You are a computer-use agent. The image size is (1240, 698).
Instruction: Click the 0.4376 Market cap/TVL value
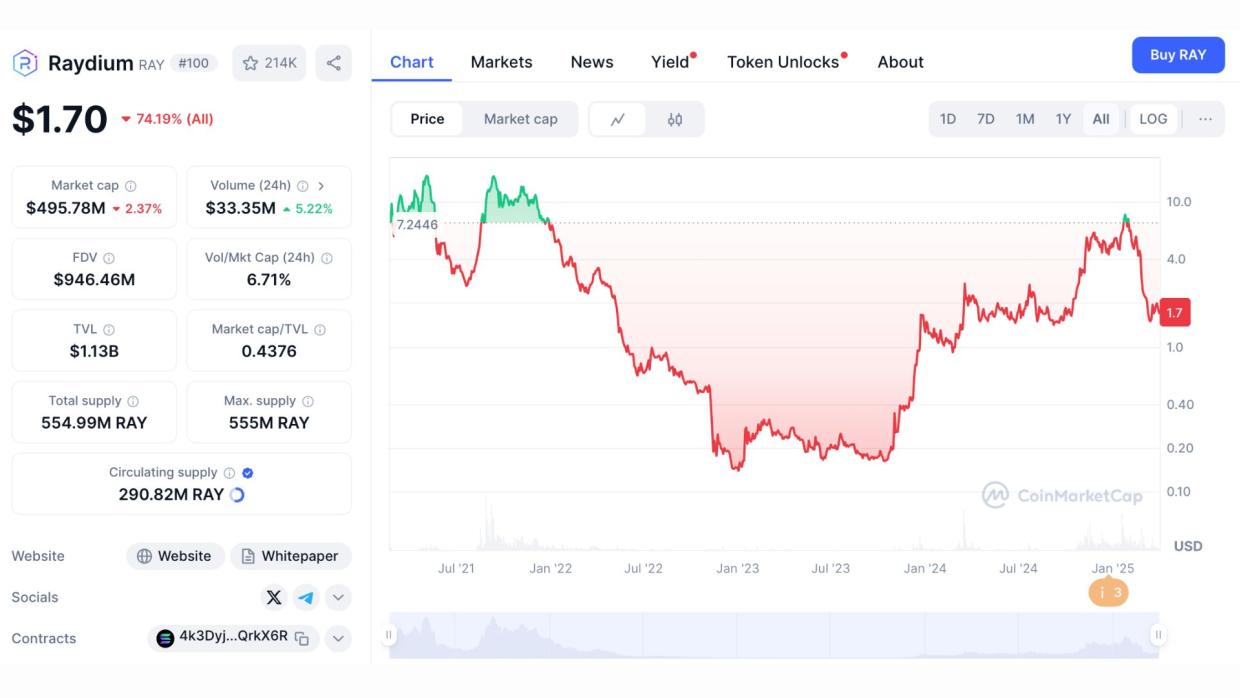pyautogui.click(x=269, y=352)
